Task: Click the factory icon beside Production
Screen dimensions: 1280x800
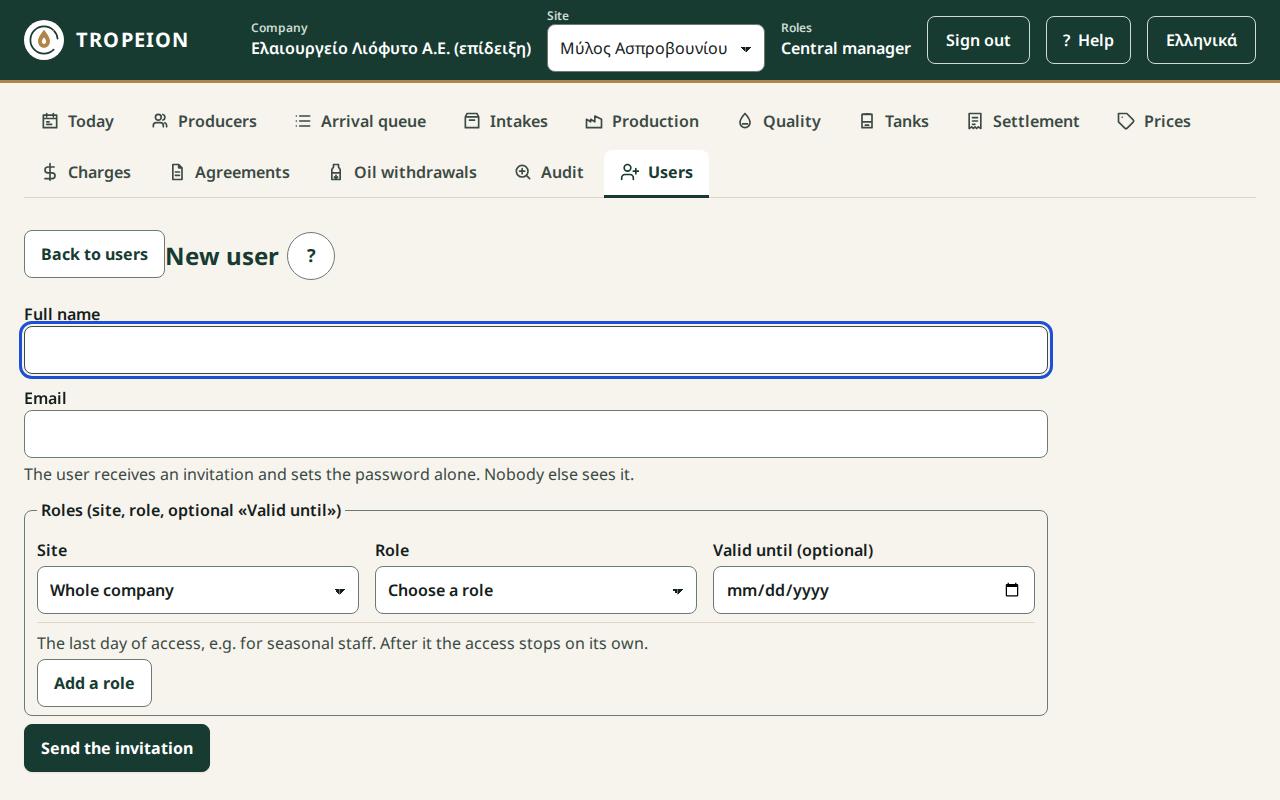Action: tap(594, 121)
